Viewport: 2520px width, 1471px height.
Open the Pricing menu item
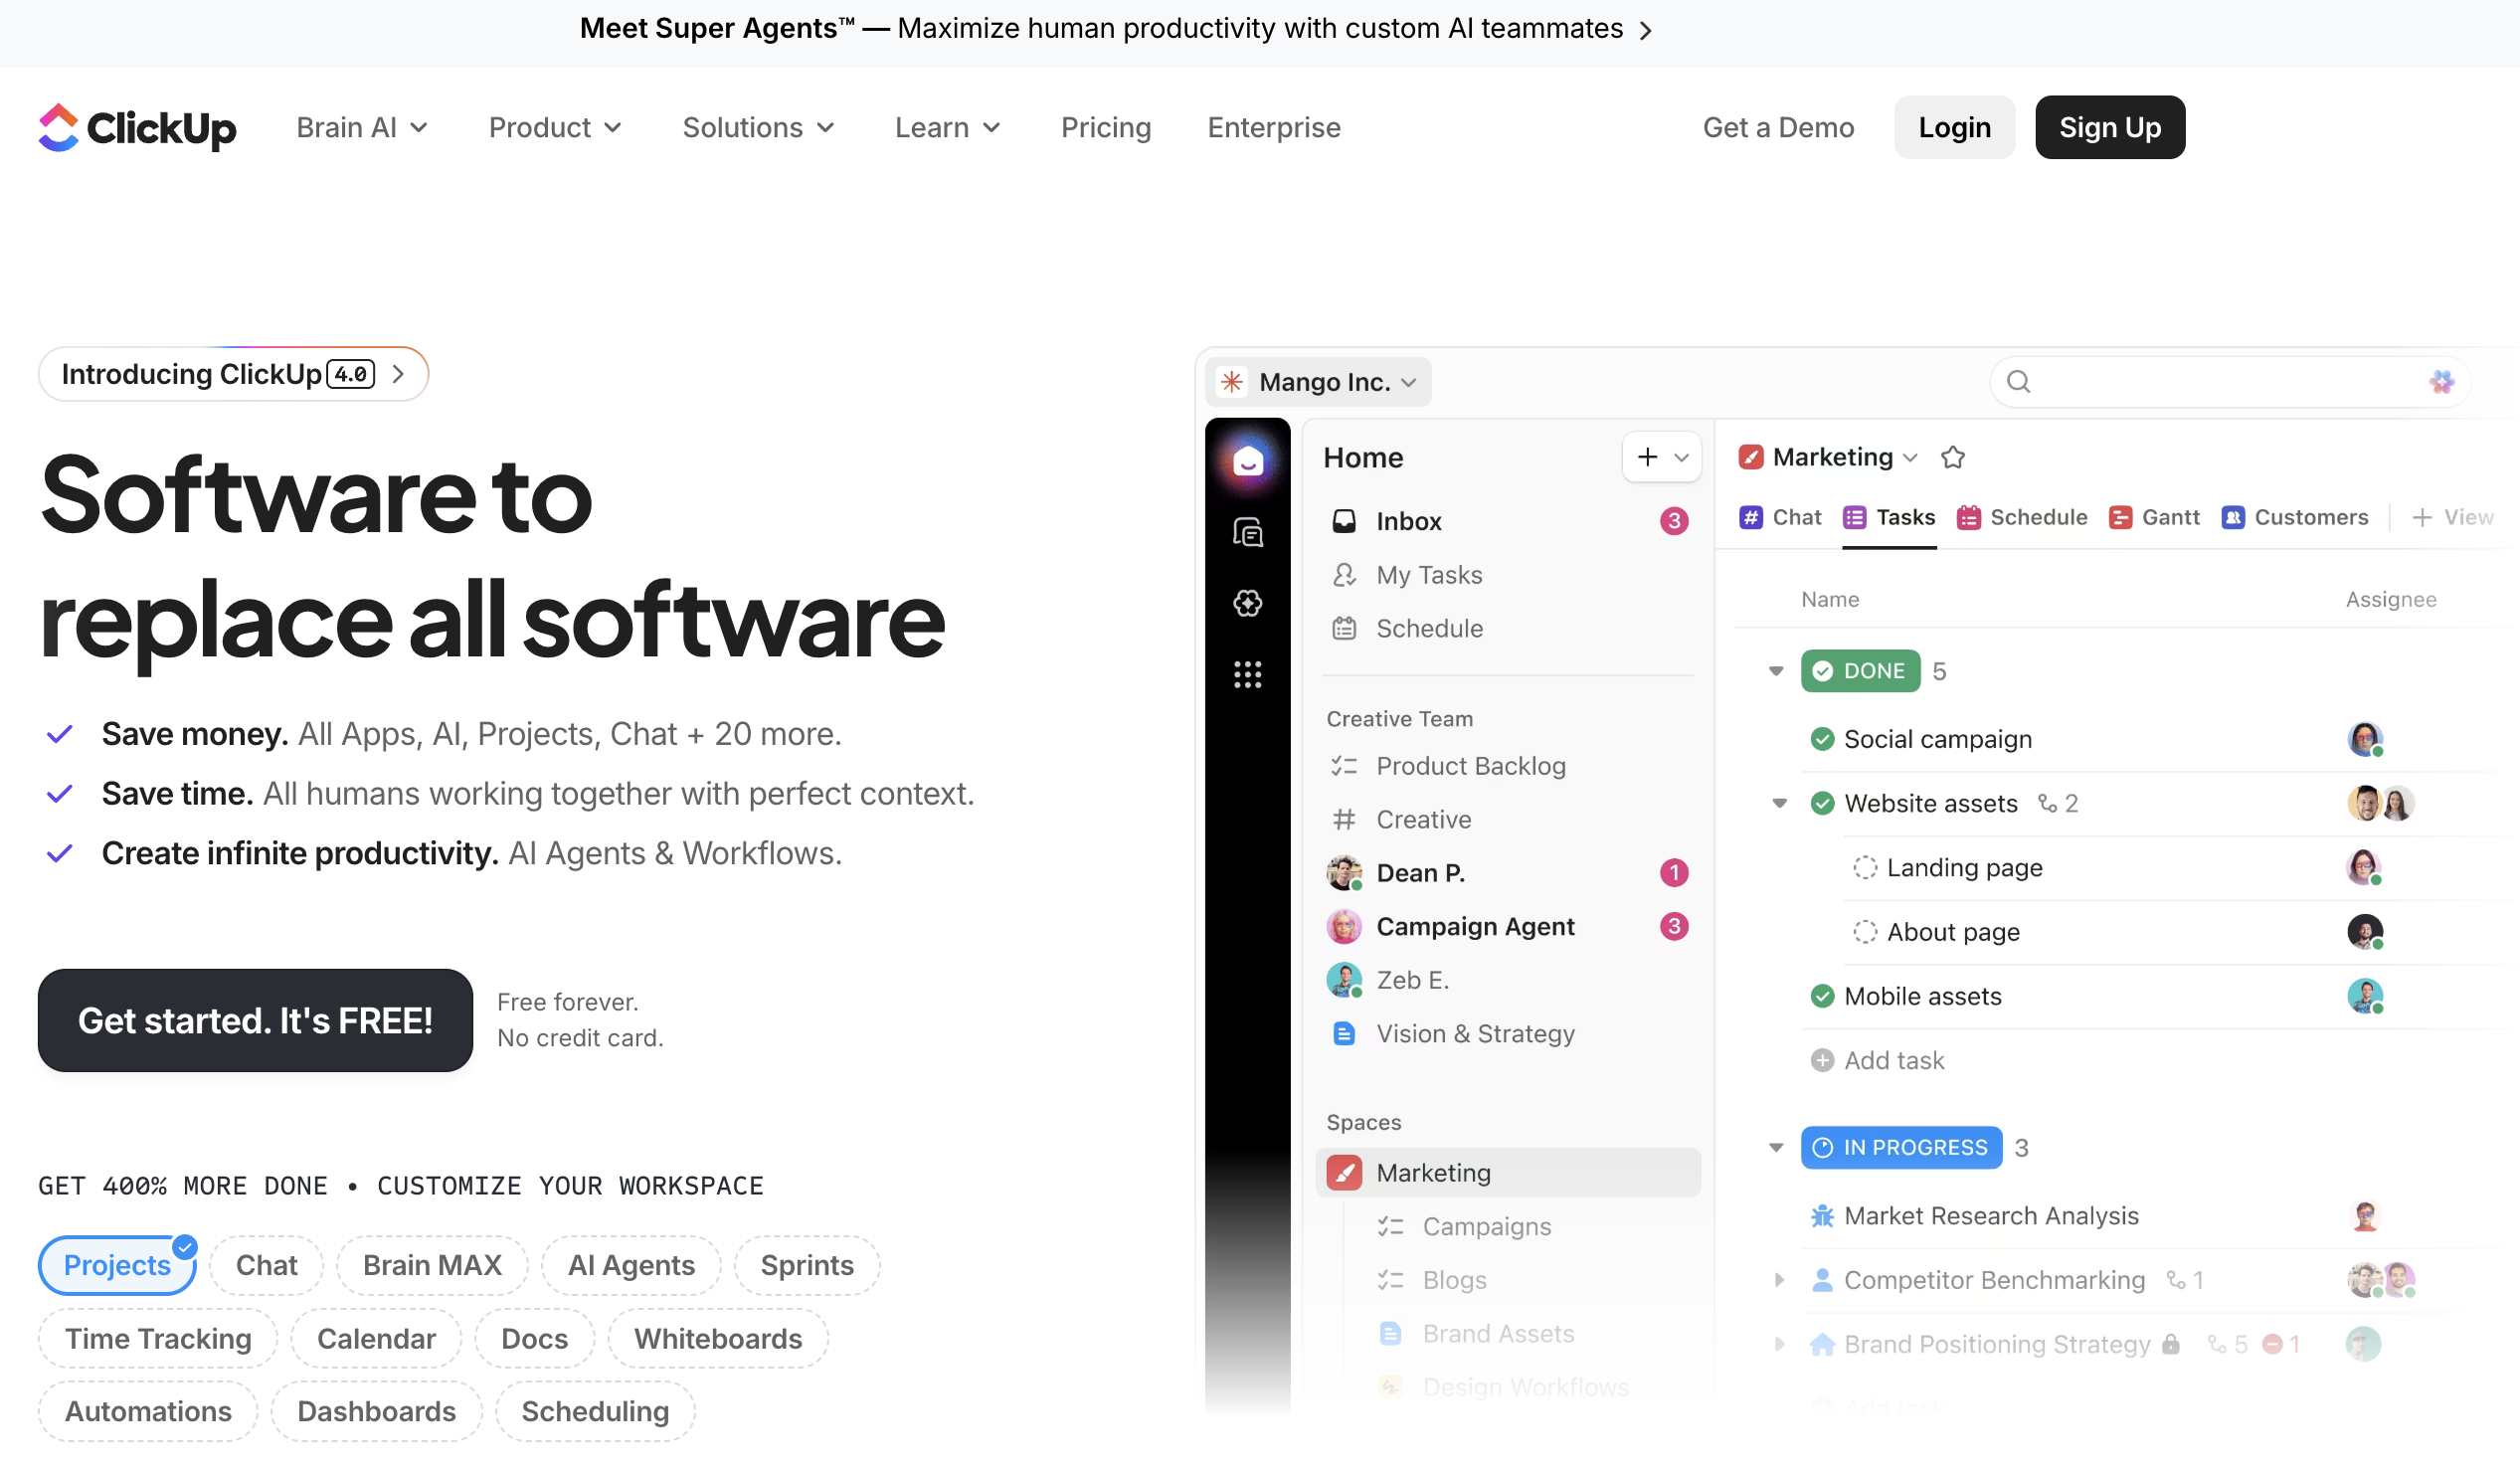(1106, 128)
